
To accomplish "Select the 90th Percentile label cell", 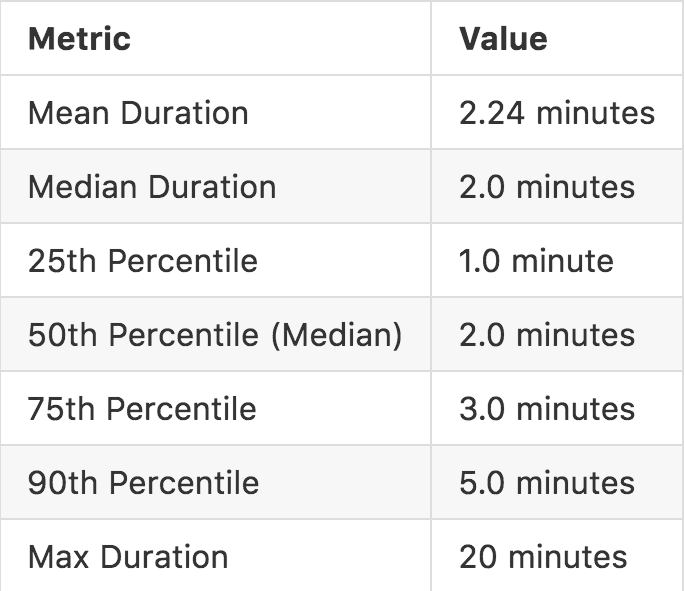I will click(x=144, y=483).
